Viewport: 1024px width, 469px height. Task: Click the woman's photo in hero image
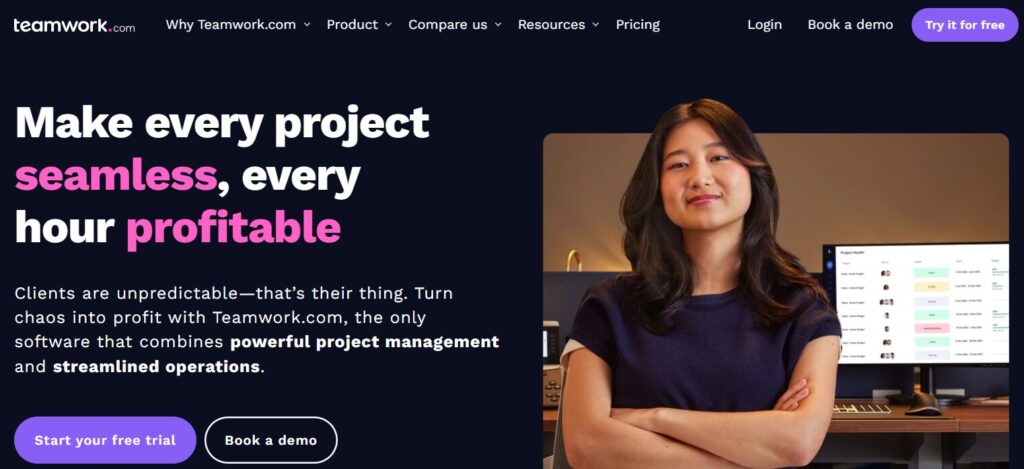(x=702, y=287)
